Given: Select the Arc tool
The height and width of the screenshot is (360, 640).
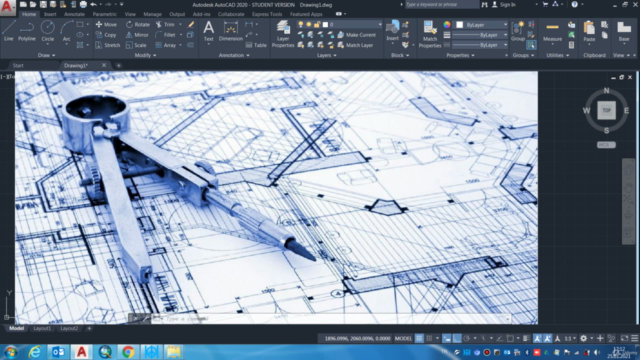Looking at the screenshot, I should pos(67,31).
